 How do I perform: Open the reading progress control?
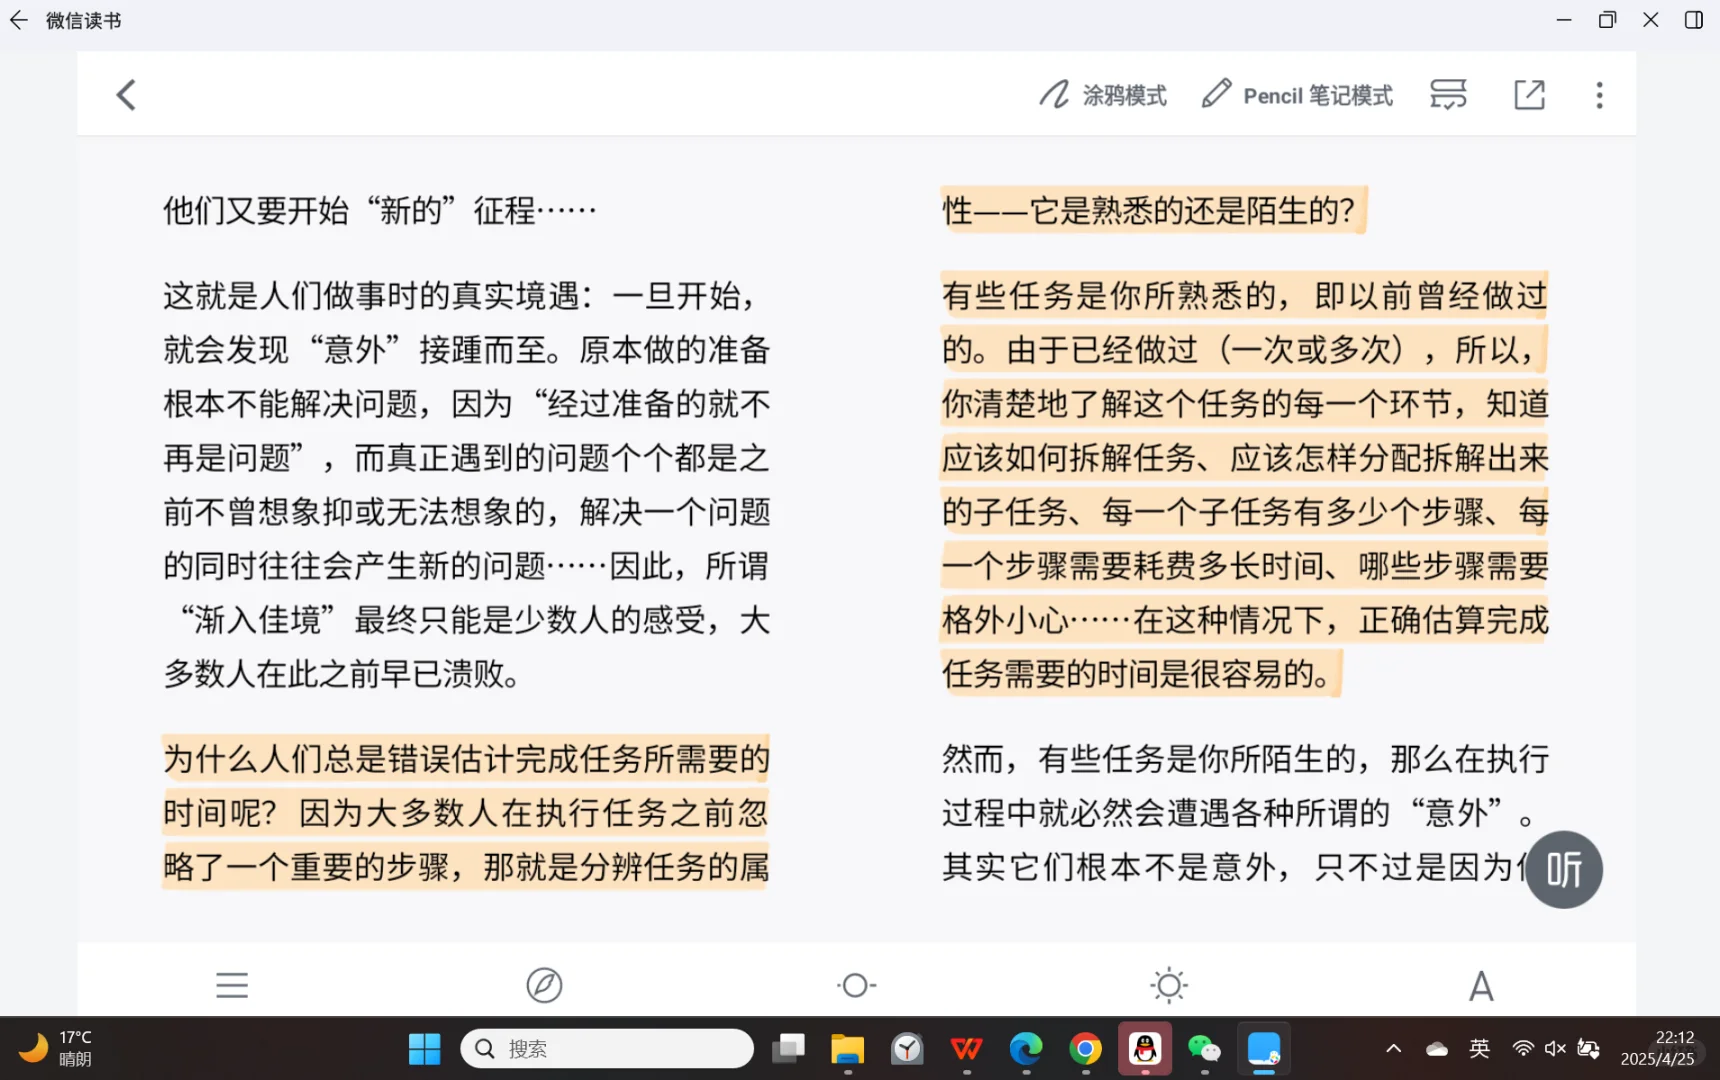(x=856, y=985)
